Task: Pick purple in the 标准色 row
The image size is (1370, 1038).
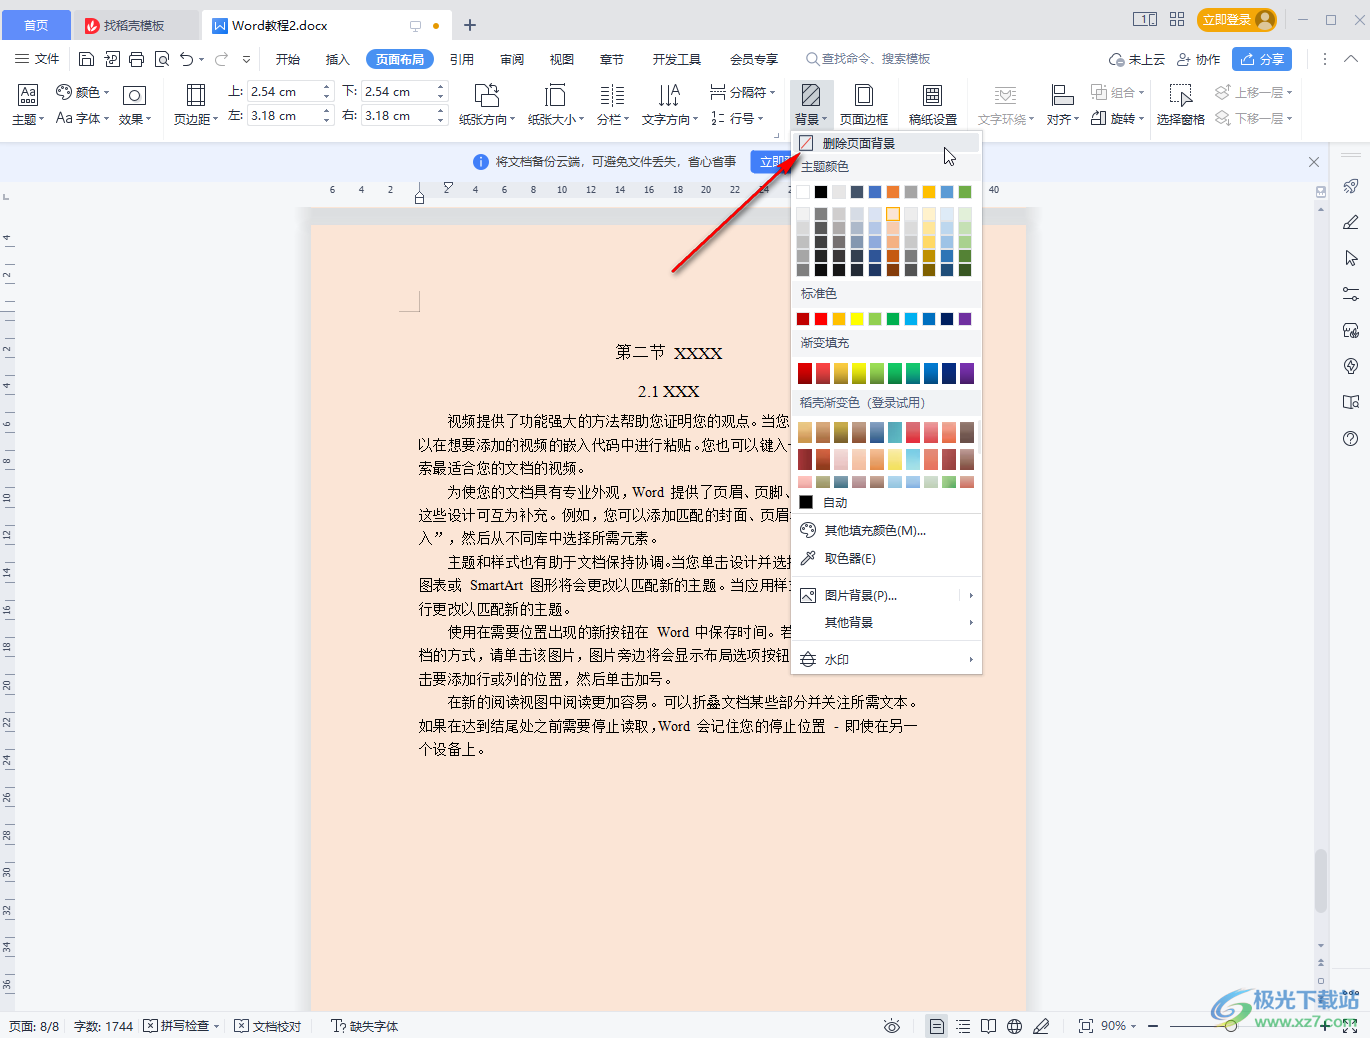Action: (x=965, y=319)
